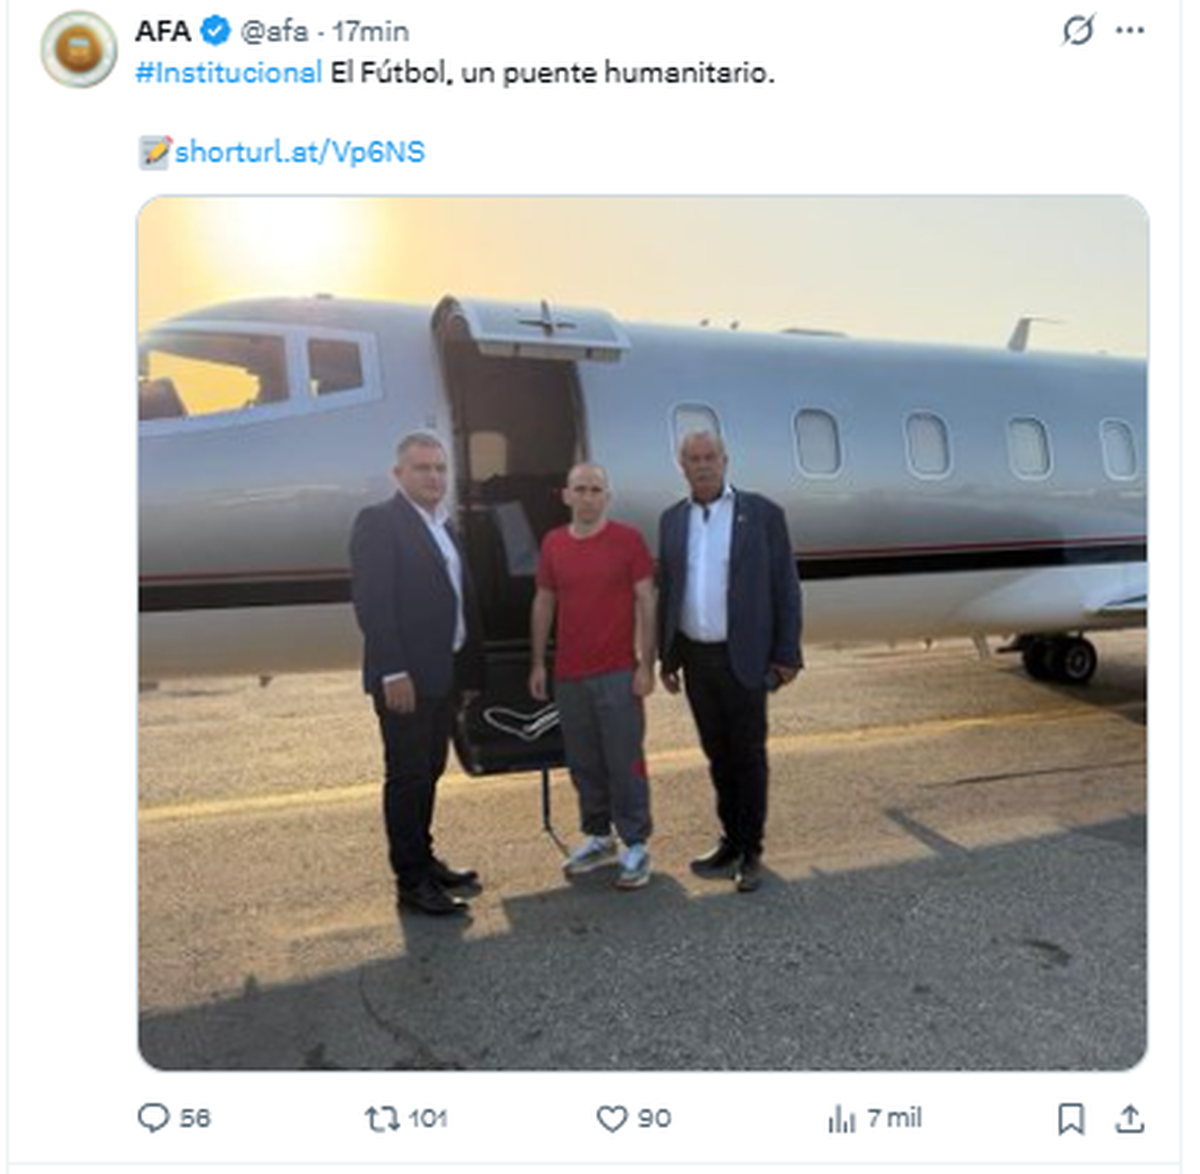Like the tweet with the heart icon
The height and width of the screenshot is (1174, 1200).
tap(611, 1117)
